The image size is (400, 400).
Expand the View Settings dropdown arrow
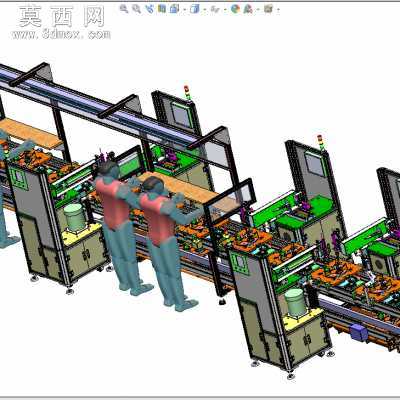pyautogui.click(x=278, y=10)
